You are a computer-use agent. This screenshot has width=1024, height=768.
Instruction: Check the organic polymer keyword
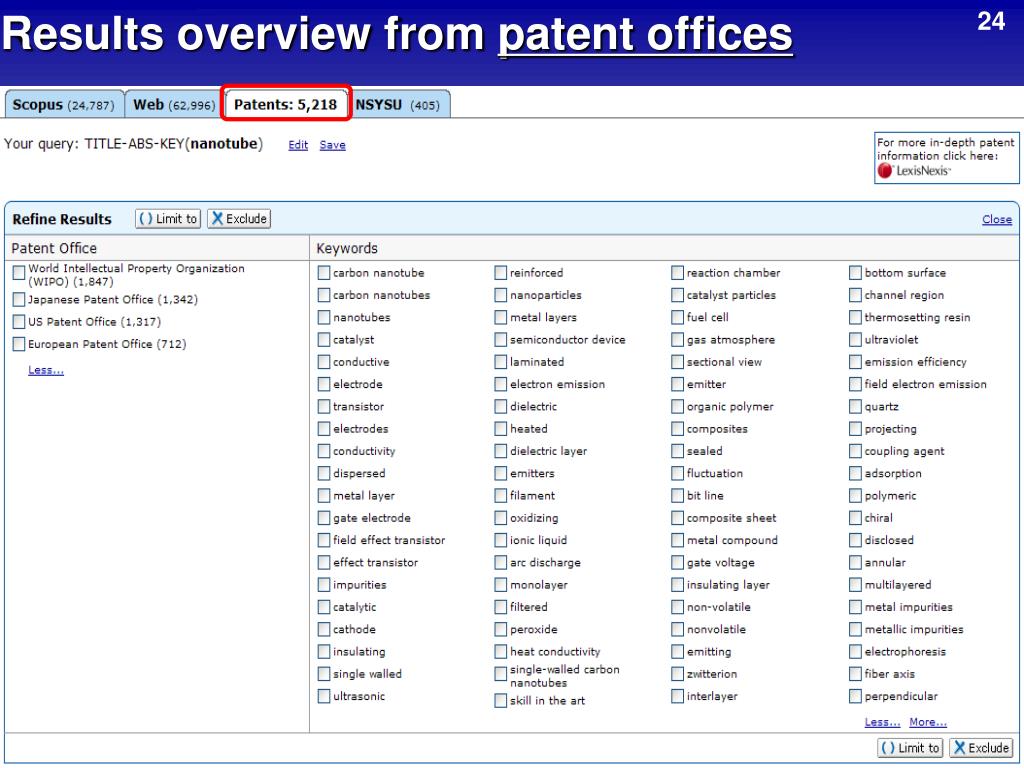coord(678,406)
